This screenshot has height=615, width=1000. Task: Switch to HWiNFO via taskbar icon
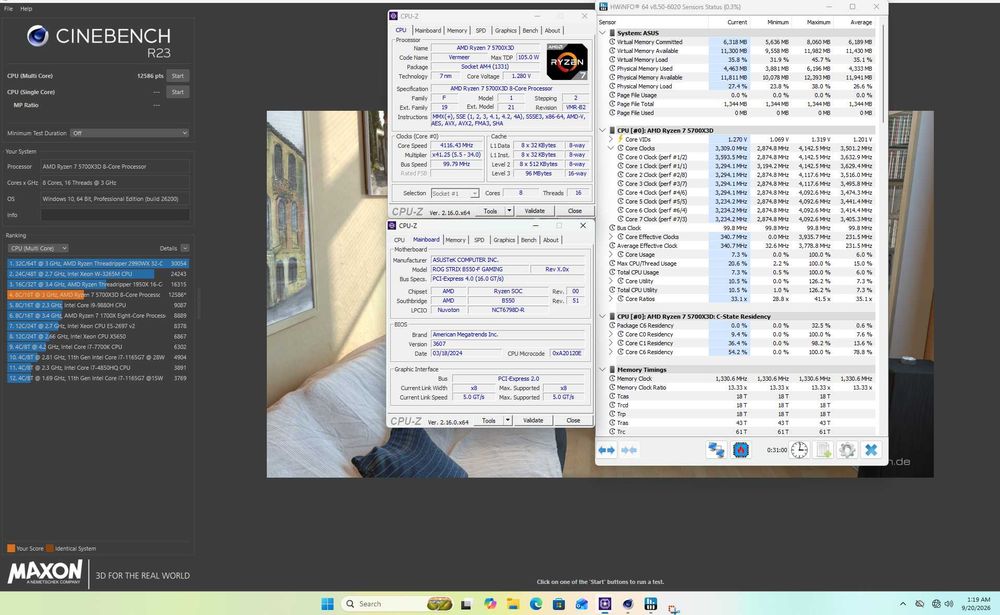coord(651,604)
